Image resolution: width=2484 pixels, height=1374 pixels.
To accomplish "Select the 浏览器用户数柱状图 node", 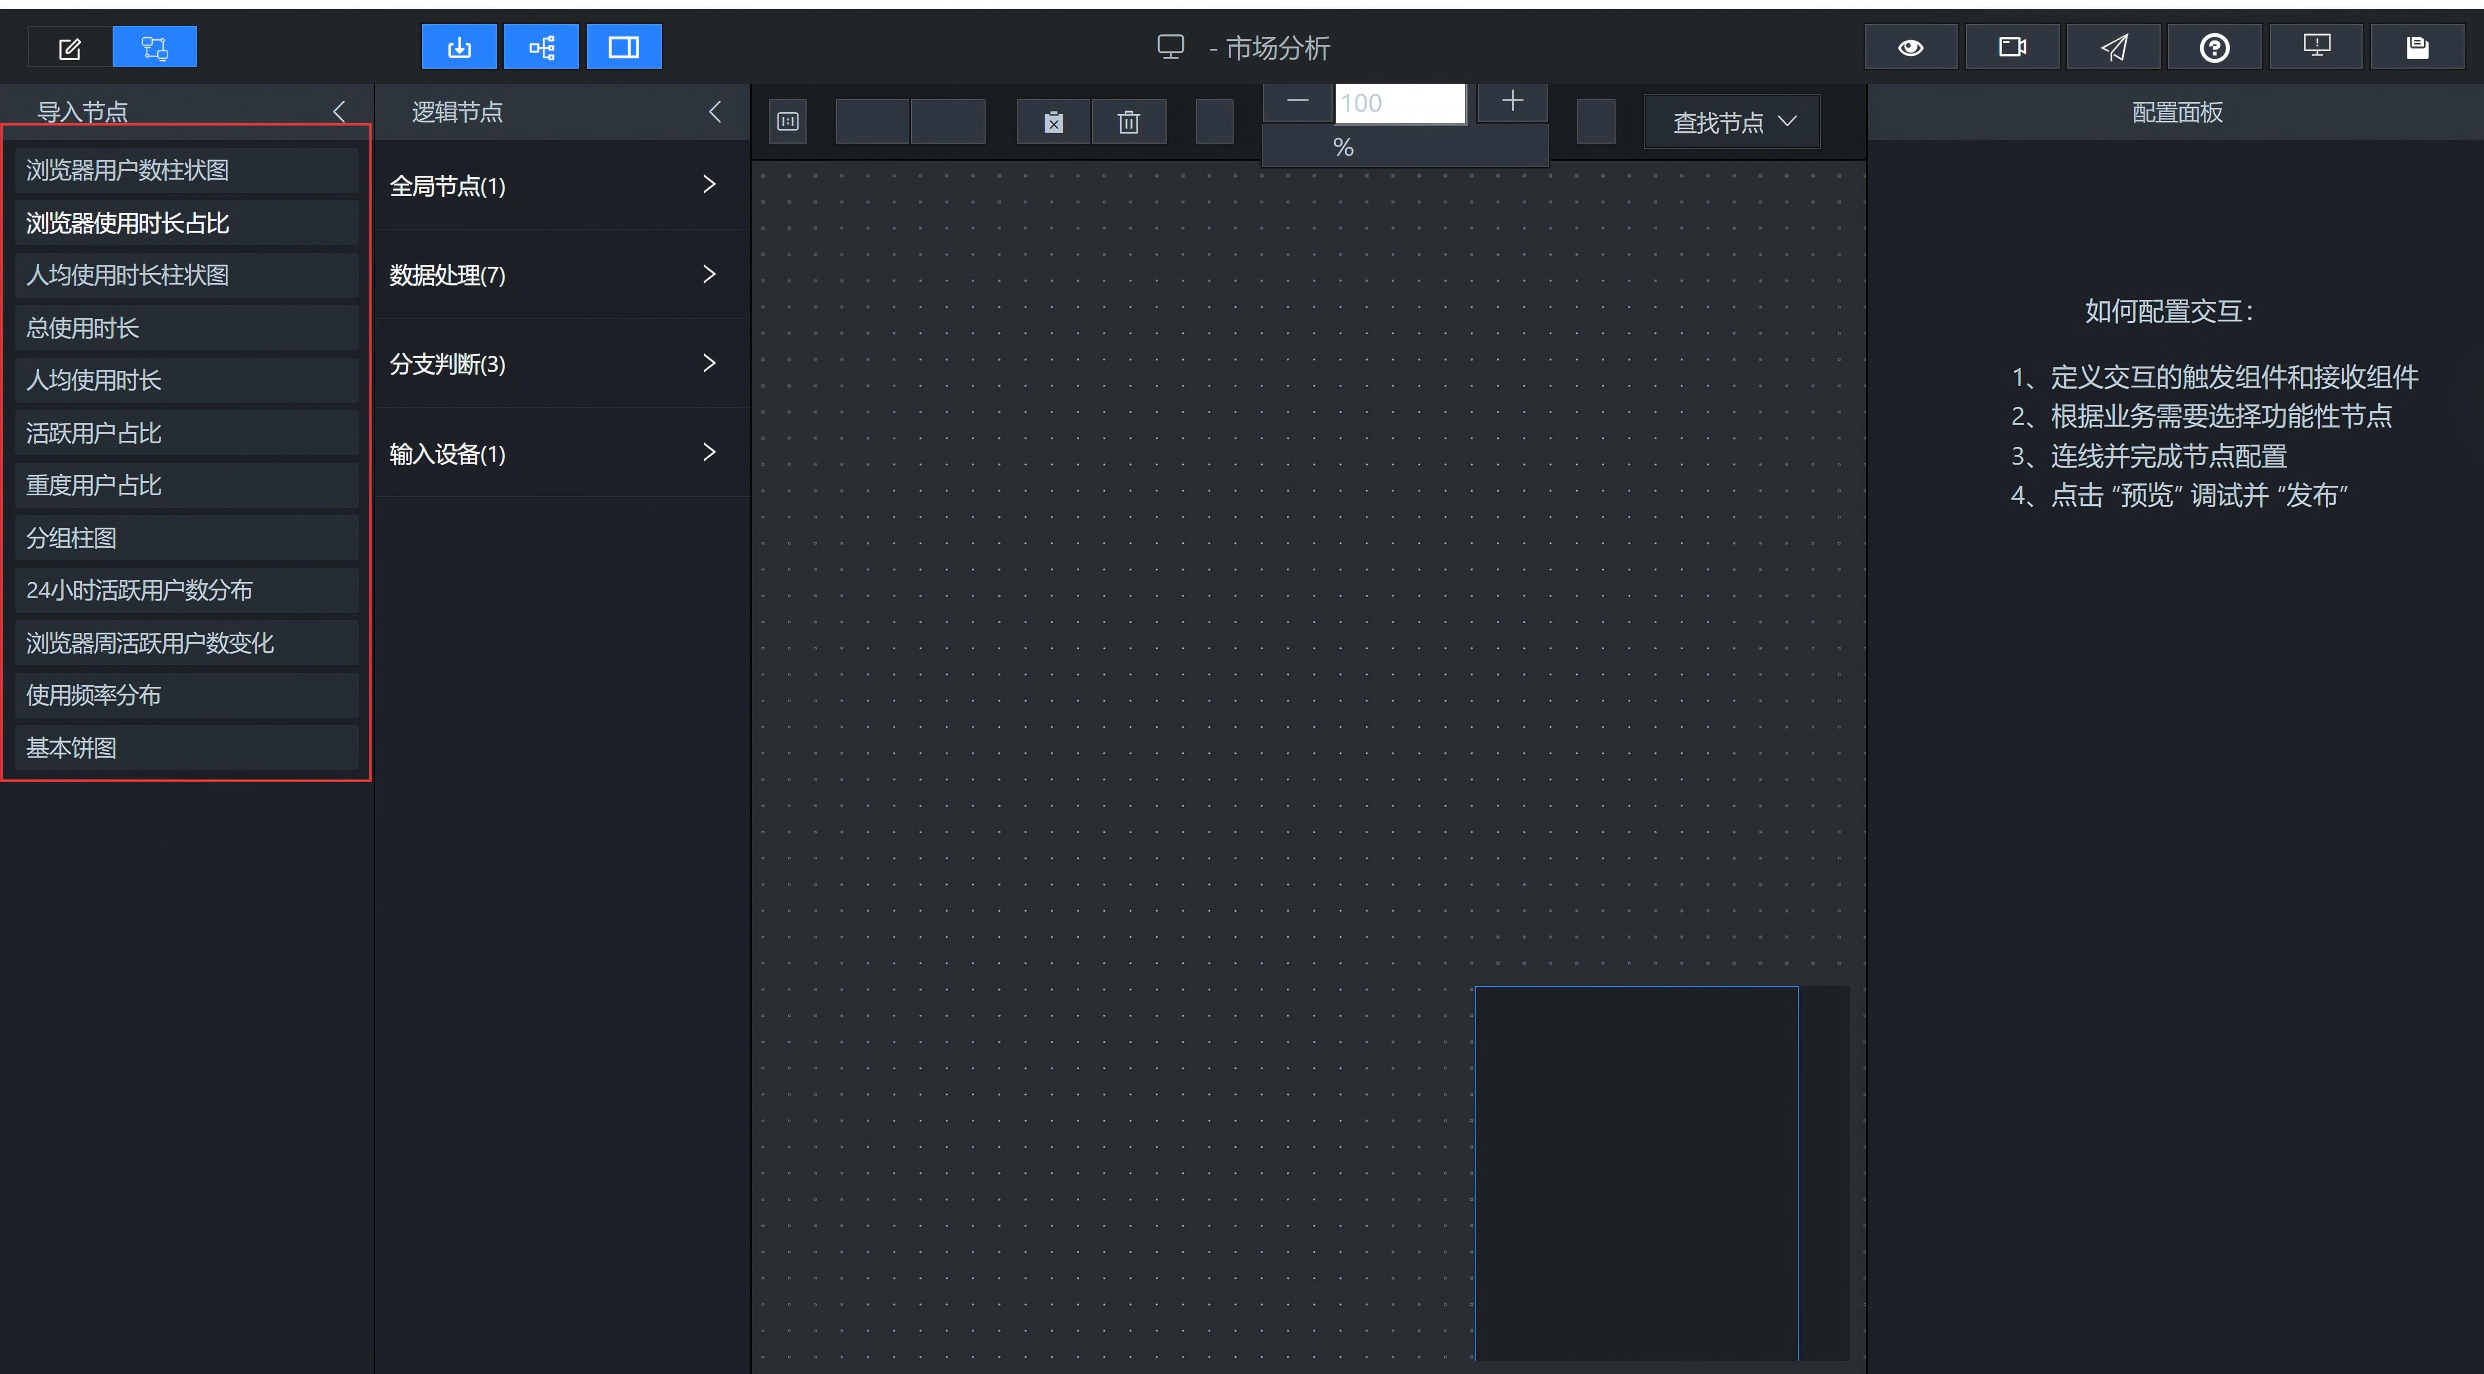I will click(x=187, y=170).
